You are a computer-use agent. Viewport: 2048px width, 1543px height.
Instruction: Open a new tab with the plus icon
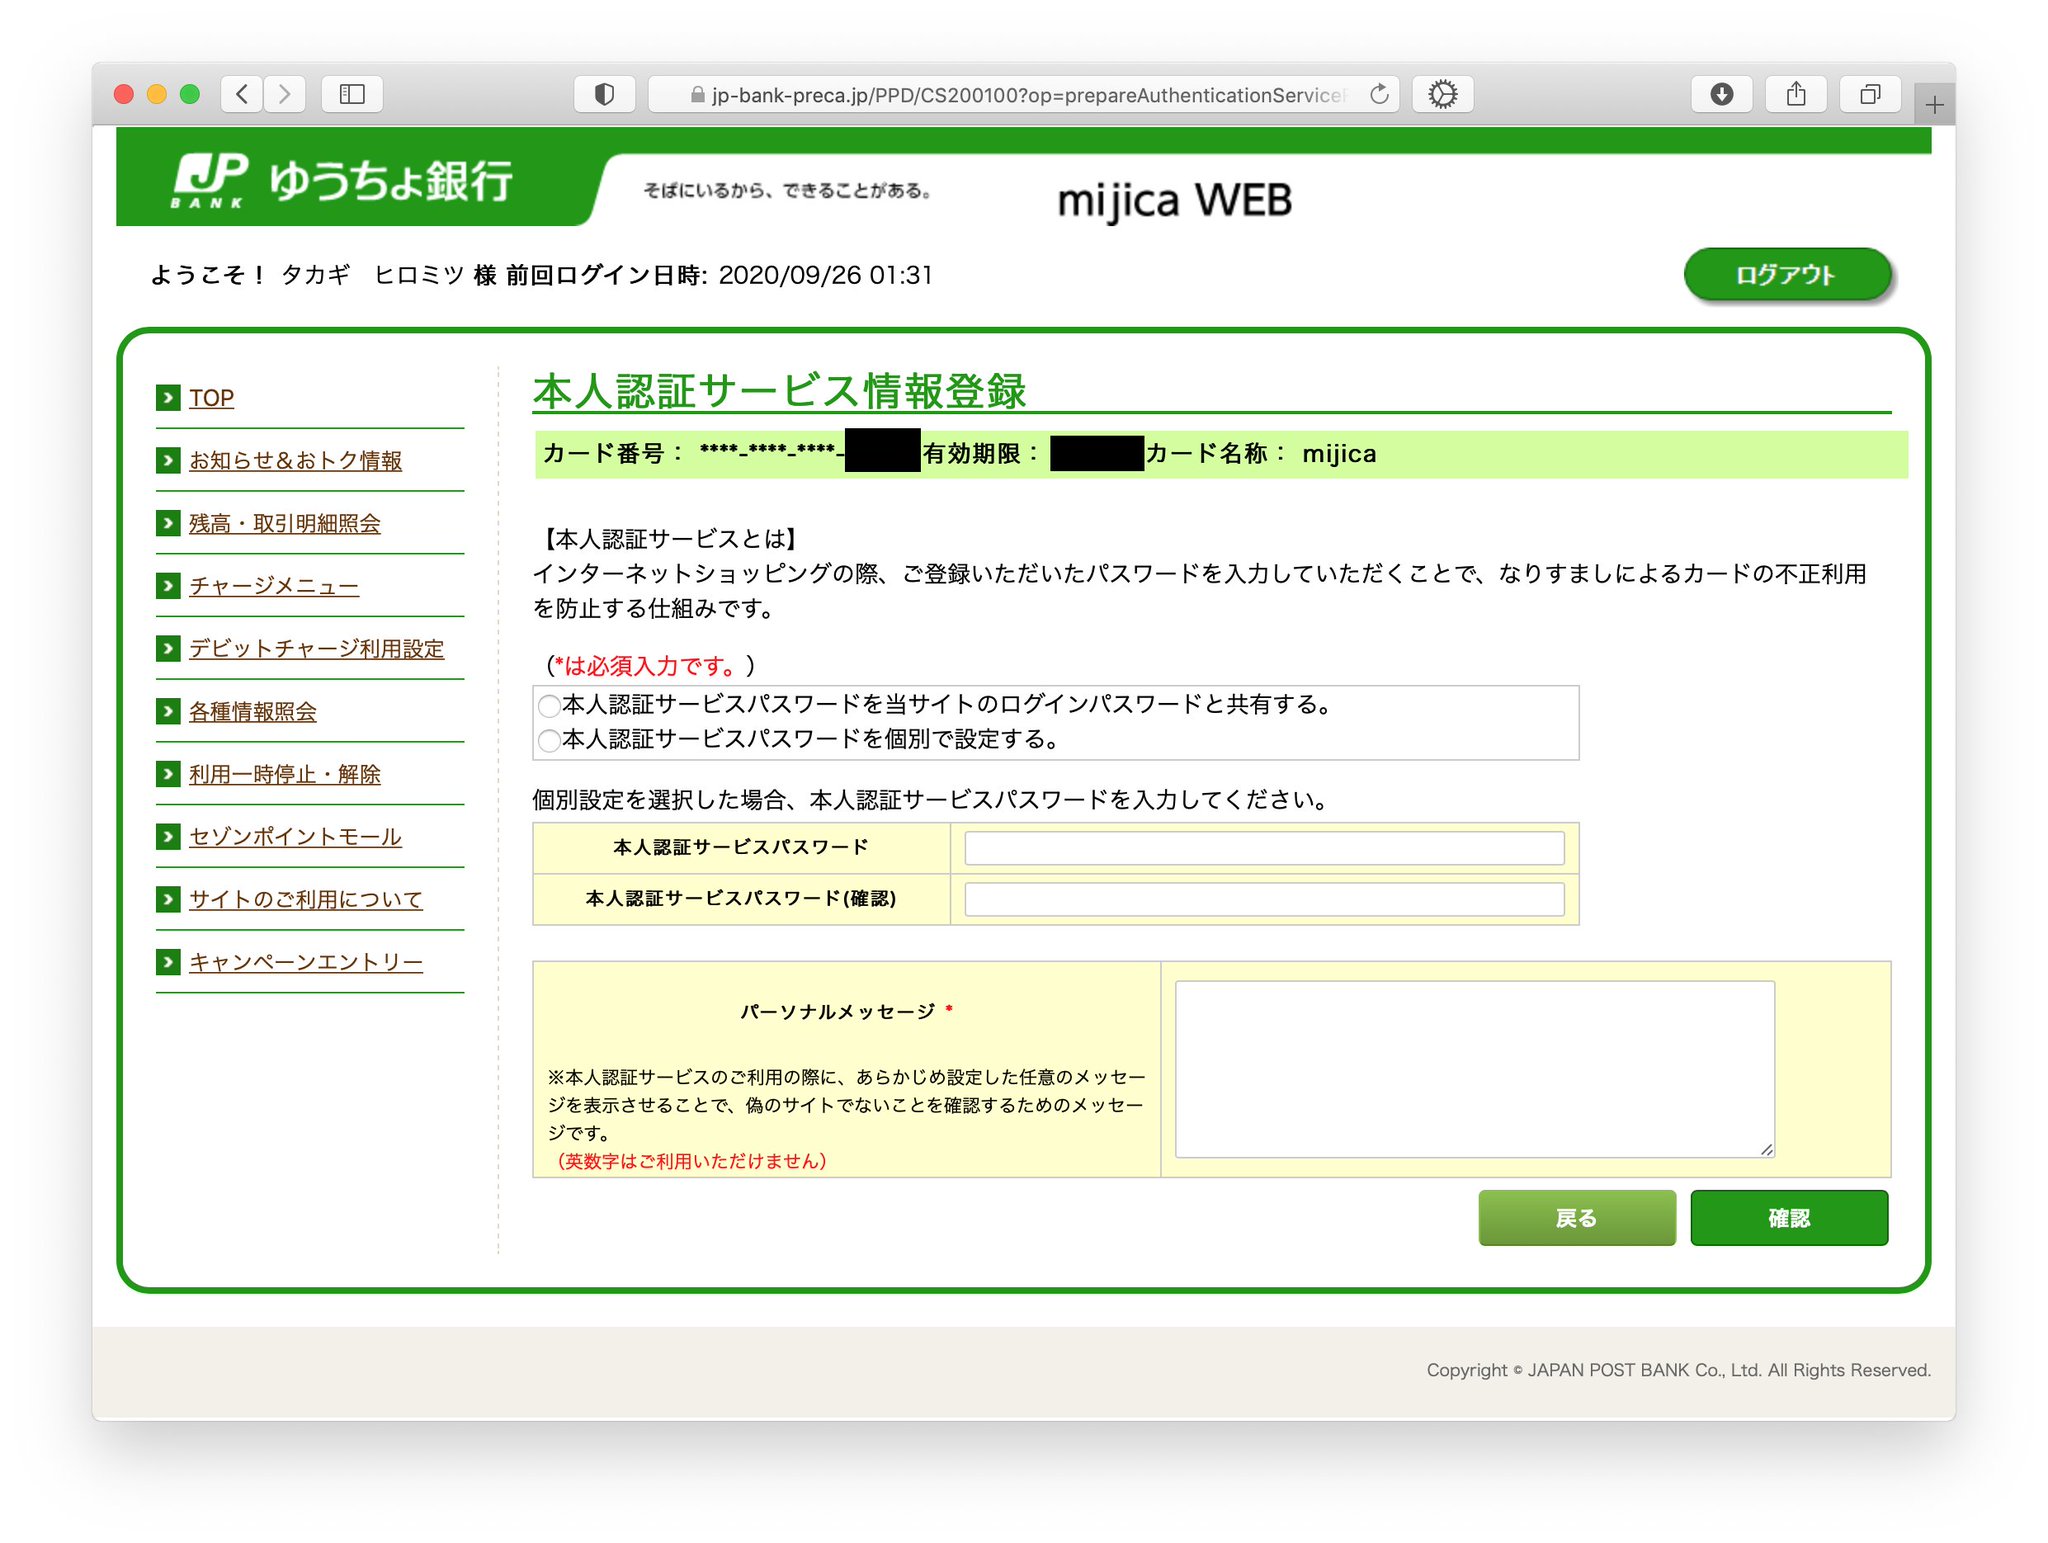1934,101
